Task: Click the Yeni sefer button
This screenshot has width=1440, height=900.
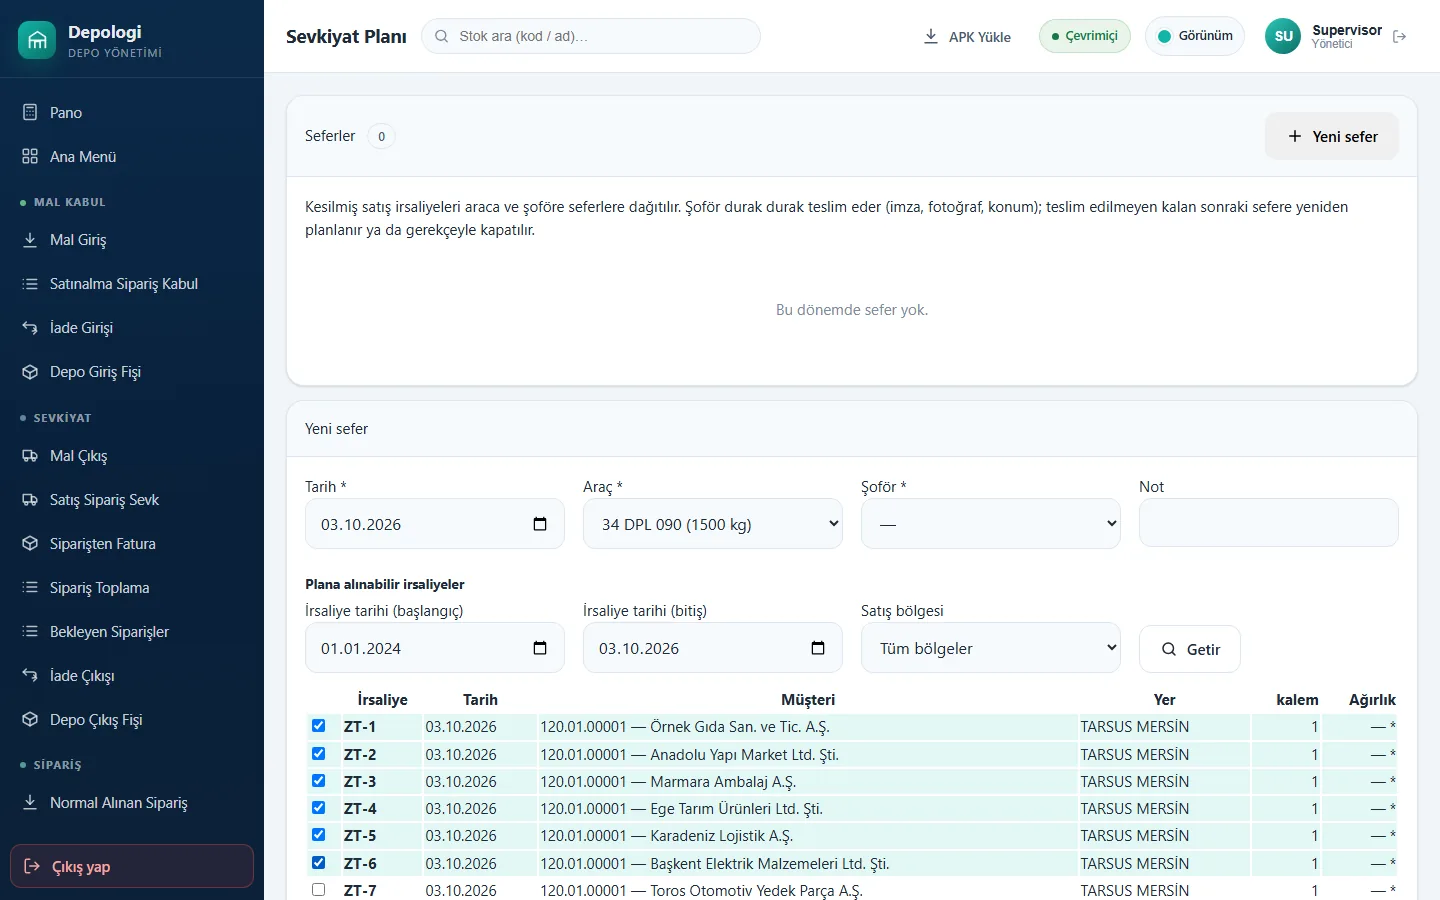Action: click(1332, 136)
